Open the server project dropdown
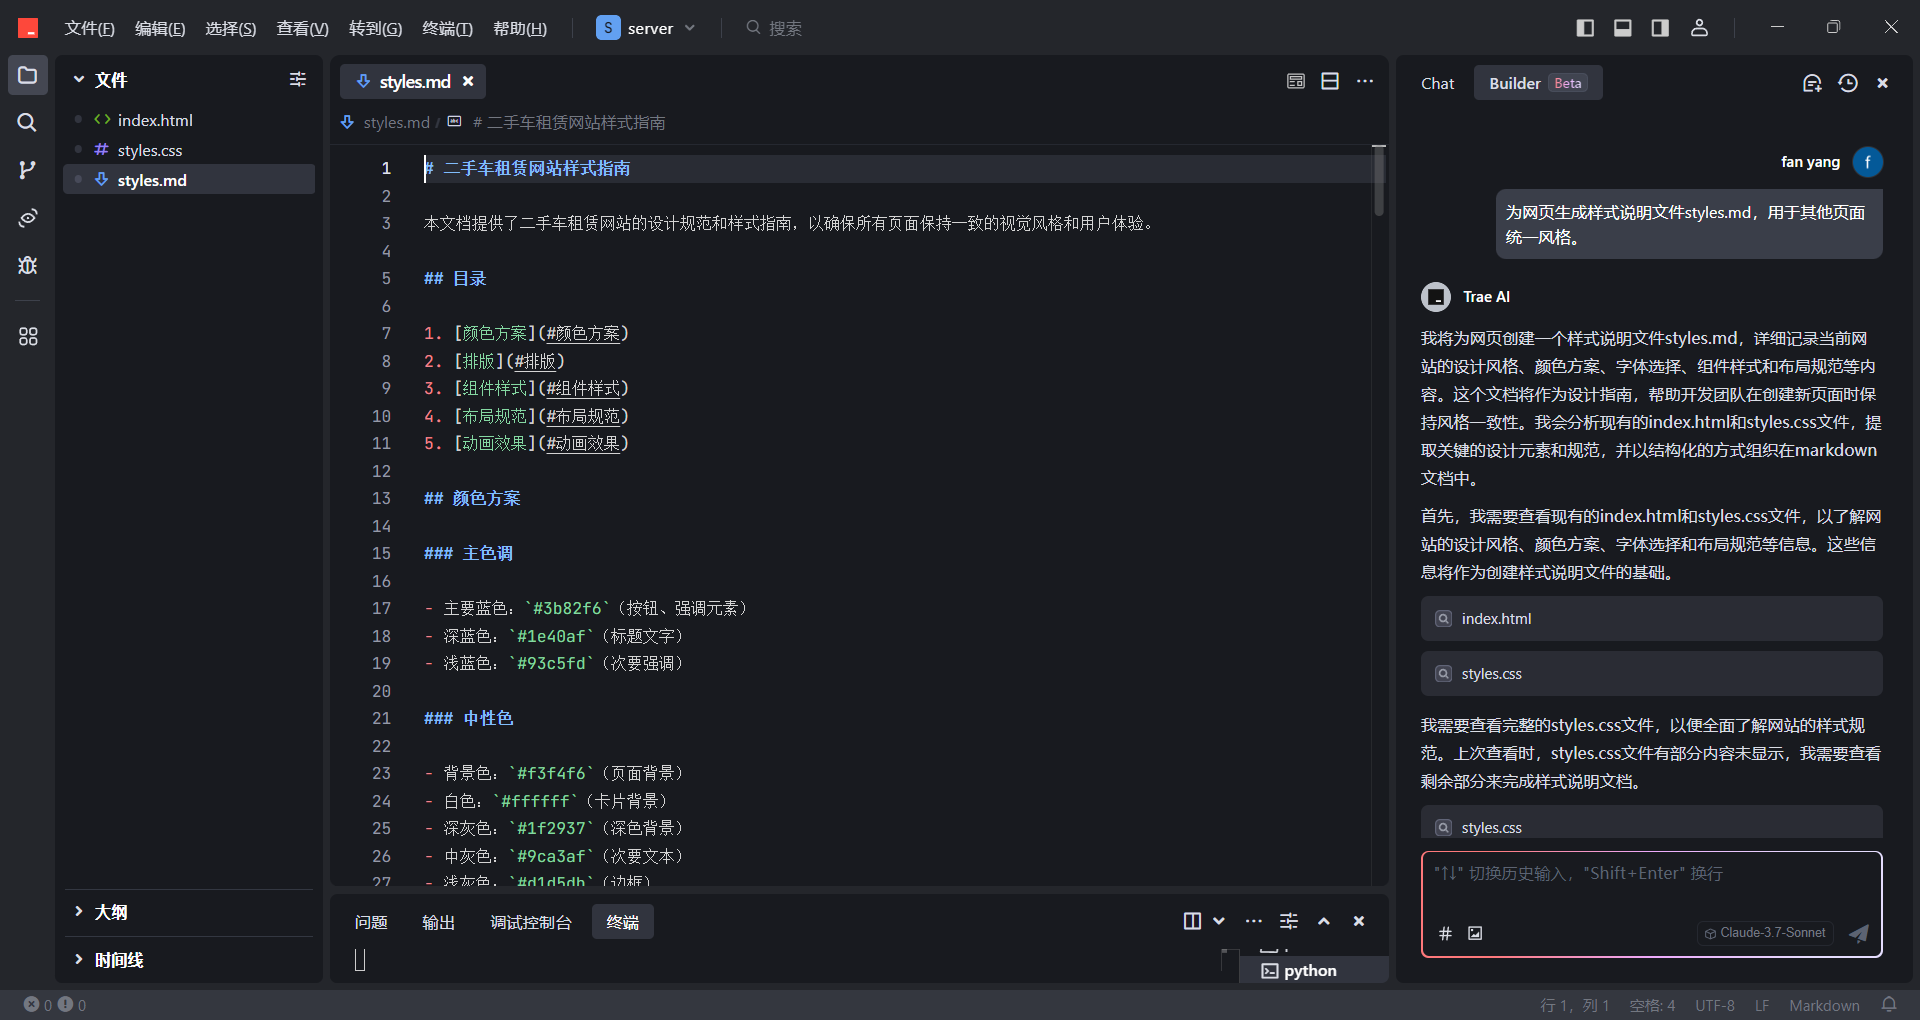 [646, 28]
